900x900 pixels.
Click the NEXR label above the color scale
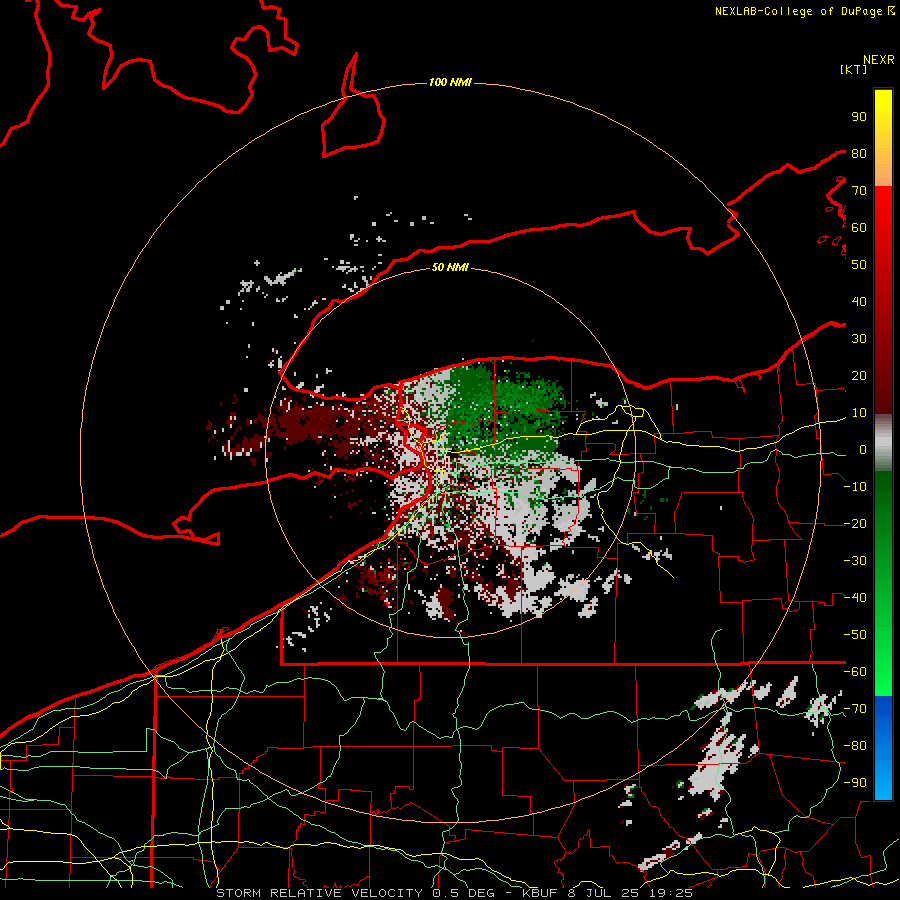879,60
